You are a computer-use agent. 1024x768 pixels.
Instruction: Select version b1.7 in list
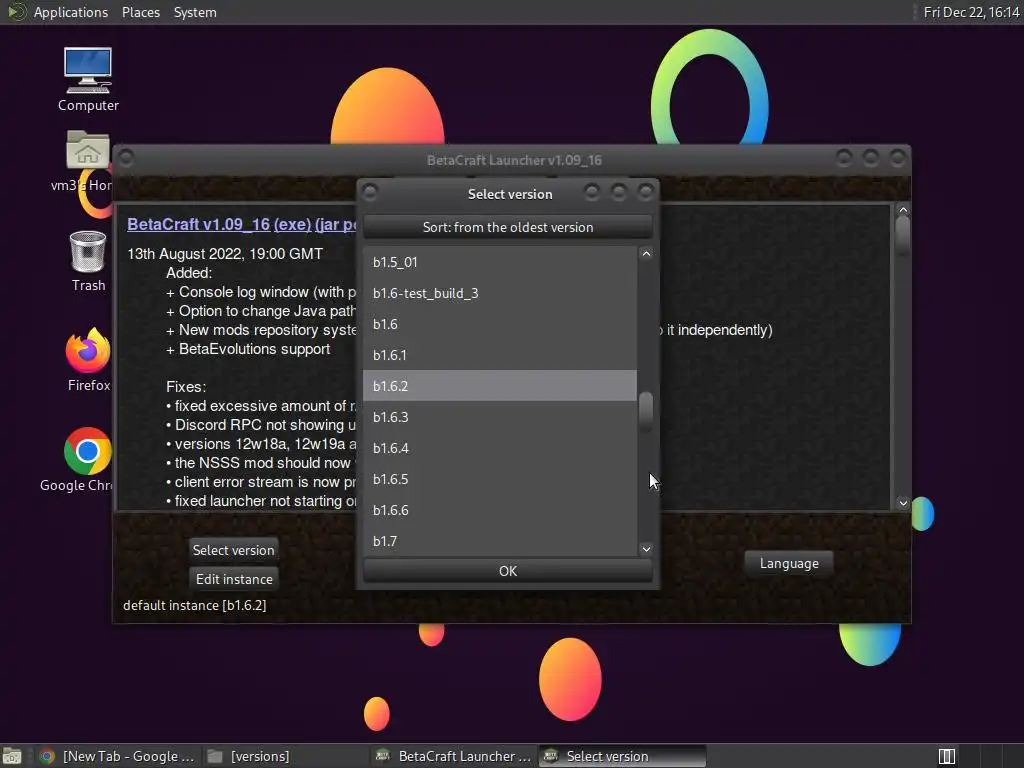[x=500, y=541]
